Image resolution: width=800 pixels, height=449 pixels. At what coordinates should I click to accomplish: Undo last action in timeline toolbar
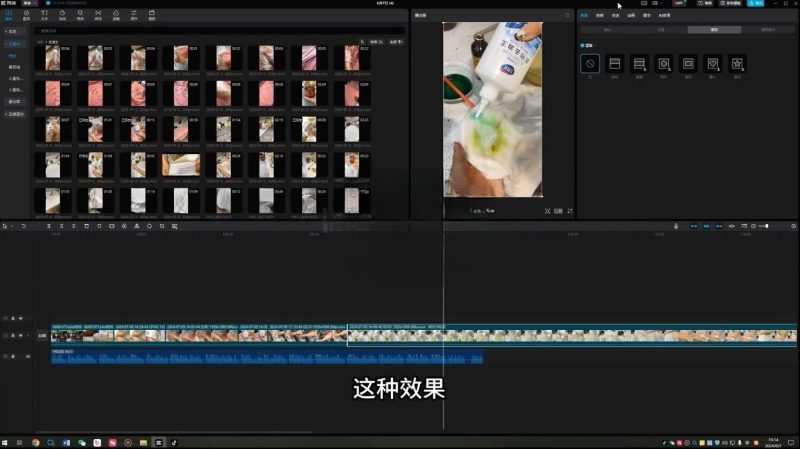[x=23, y=226]
